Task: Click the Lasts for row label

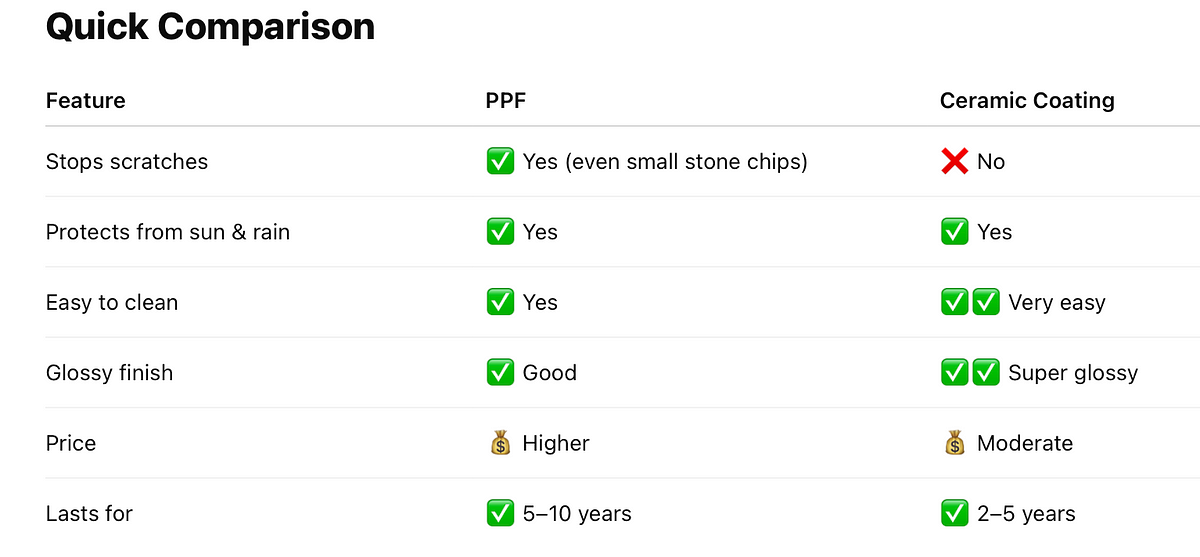Action: tap(89, 514)
